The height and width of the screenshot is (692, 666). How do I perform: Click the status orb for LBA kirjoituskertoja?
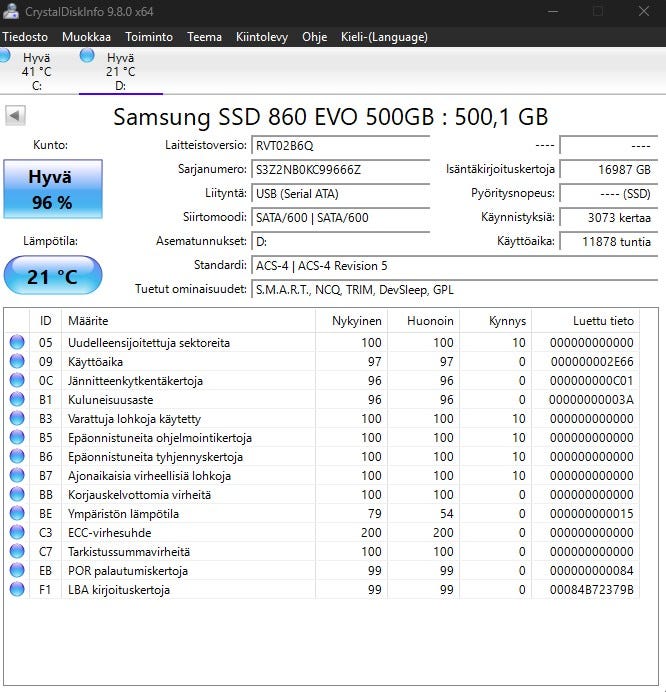[x=17, y=590]
